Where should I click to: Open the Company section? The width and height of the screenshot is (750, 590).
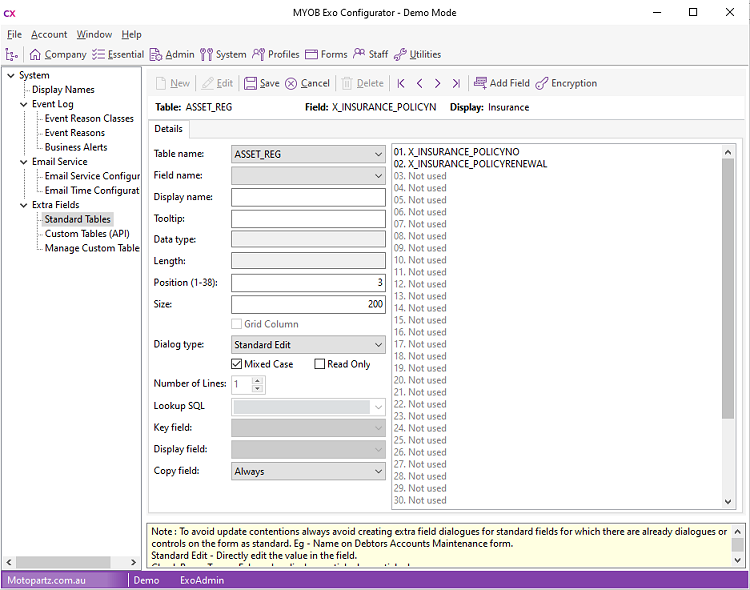[x=58, y=55]
